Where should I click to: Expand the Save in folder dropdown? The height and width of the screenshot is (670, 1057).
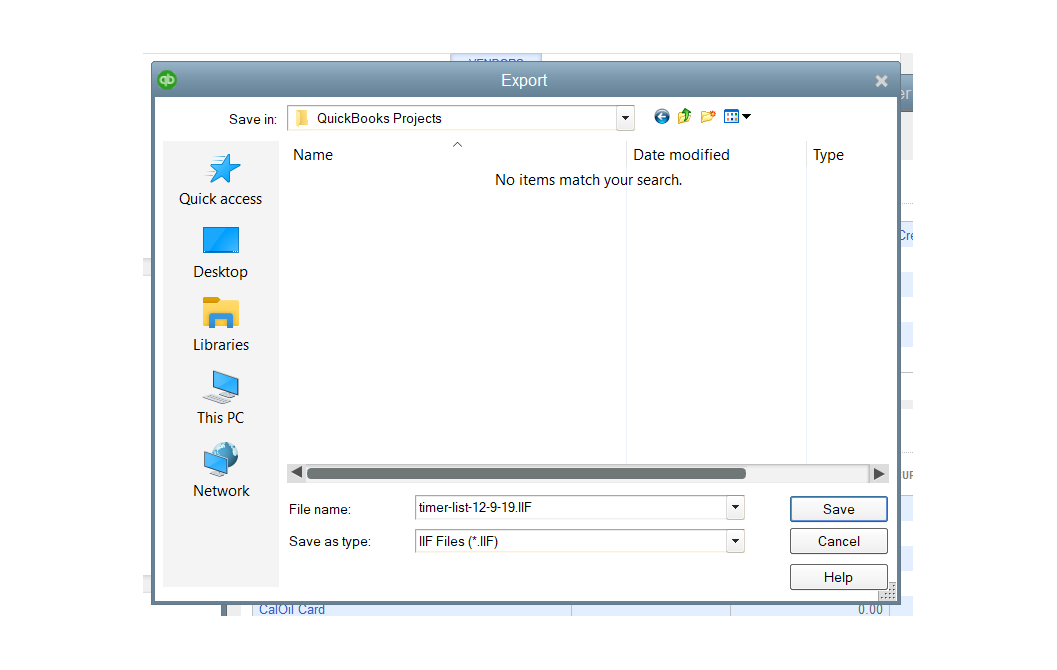[x=625, y=118]
